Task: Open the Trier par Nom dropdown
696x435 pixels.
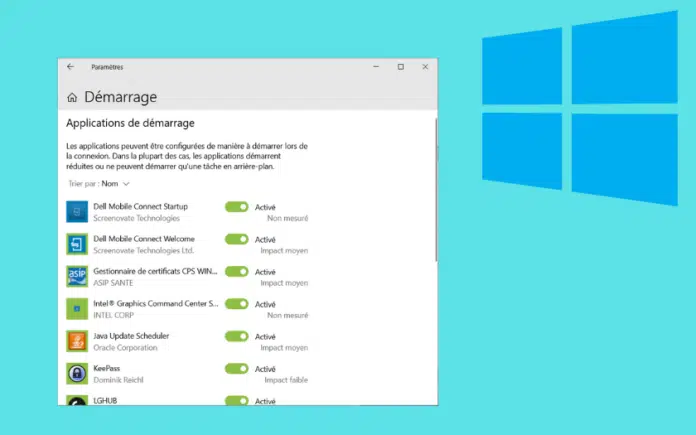Action: (99, 184)
